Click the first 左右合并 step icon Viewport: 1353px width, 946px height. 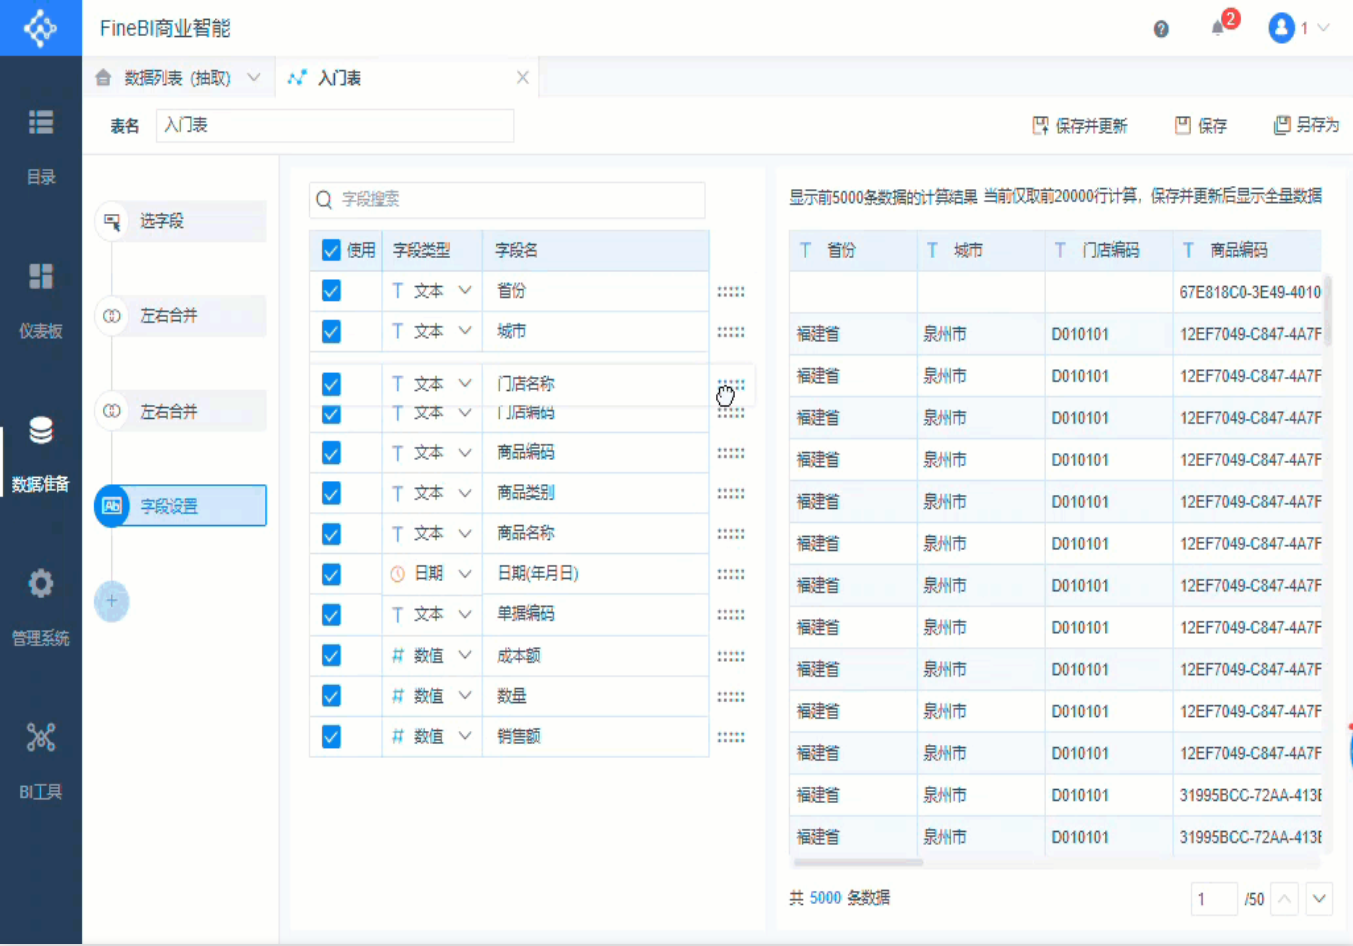[x=112, y=316]
